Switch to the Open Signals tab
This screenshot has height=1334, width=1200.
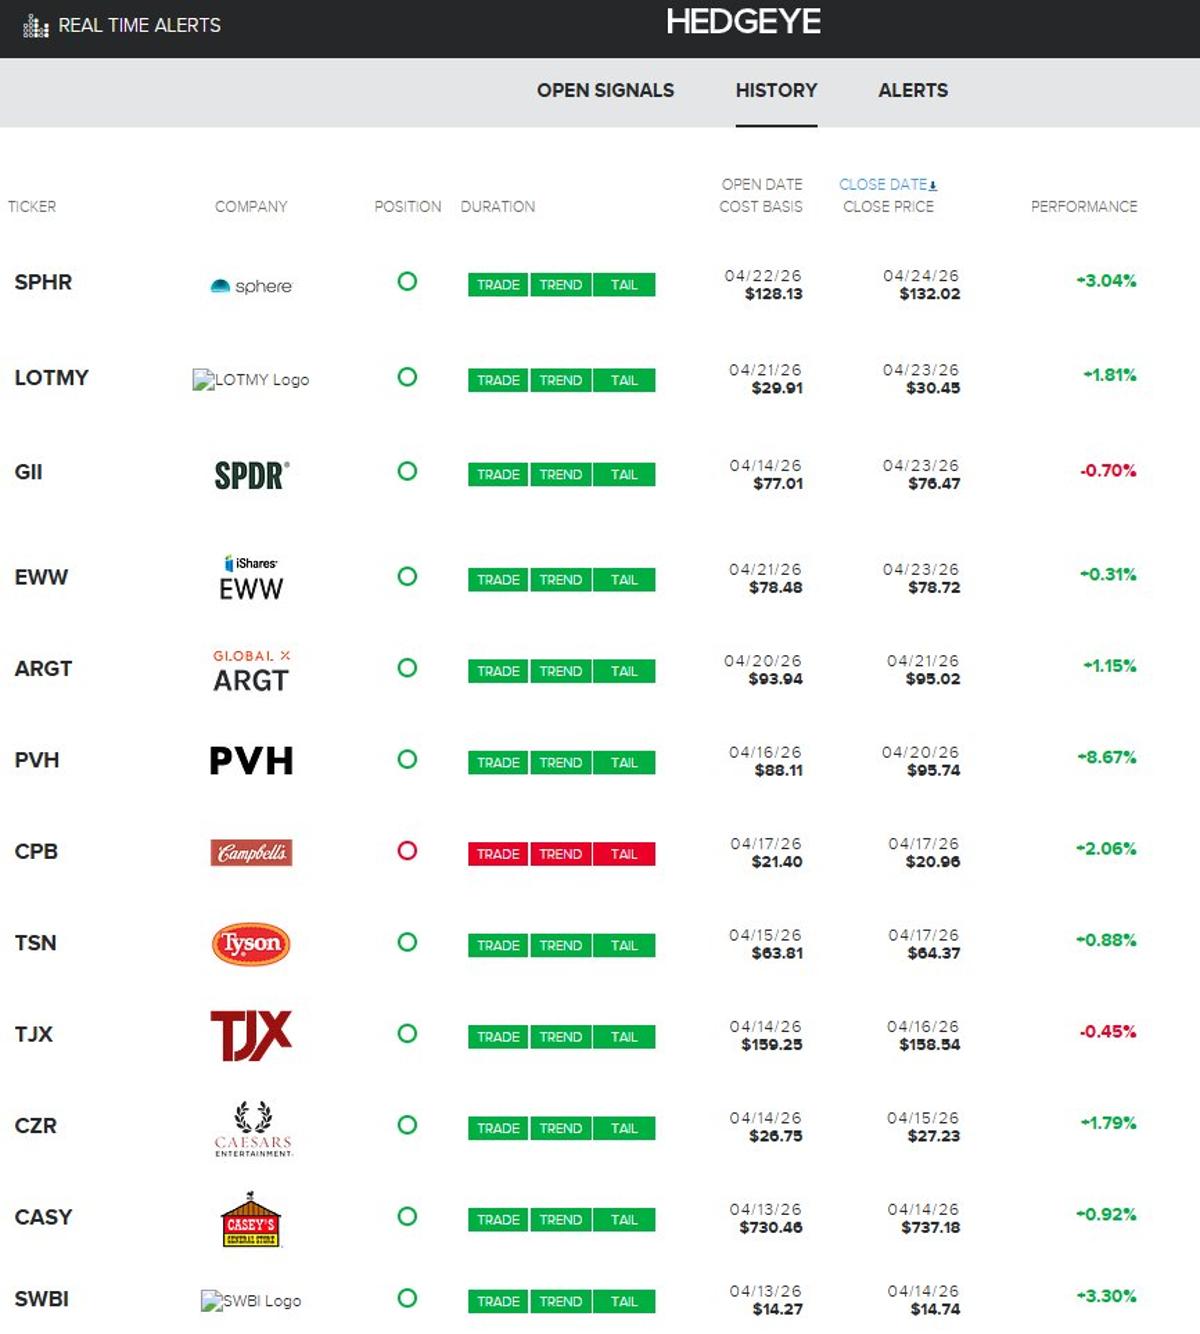(605, 91)
